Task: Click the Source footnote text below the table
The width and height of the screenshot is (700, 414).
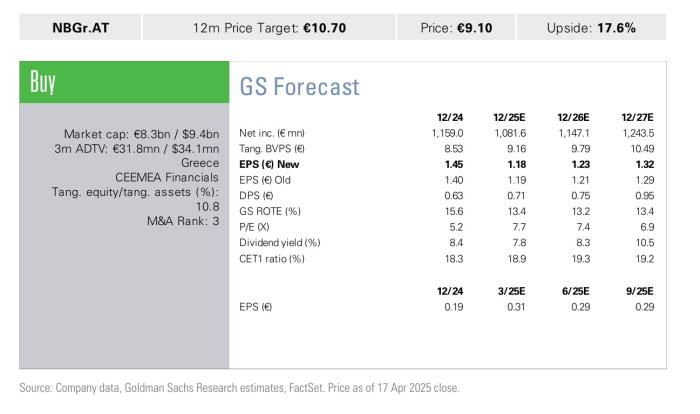Action: (239, 388)
